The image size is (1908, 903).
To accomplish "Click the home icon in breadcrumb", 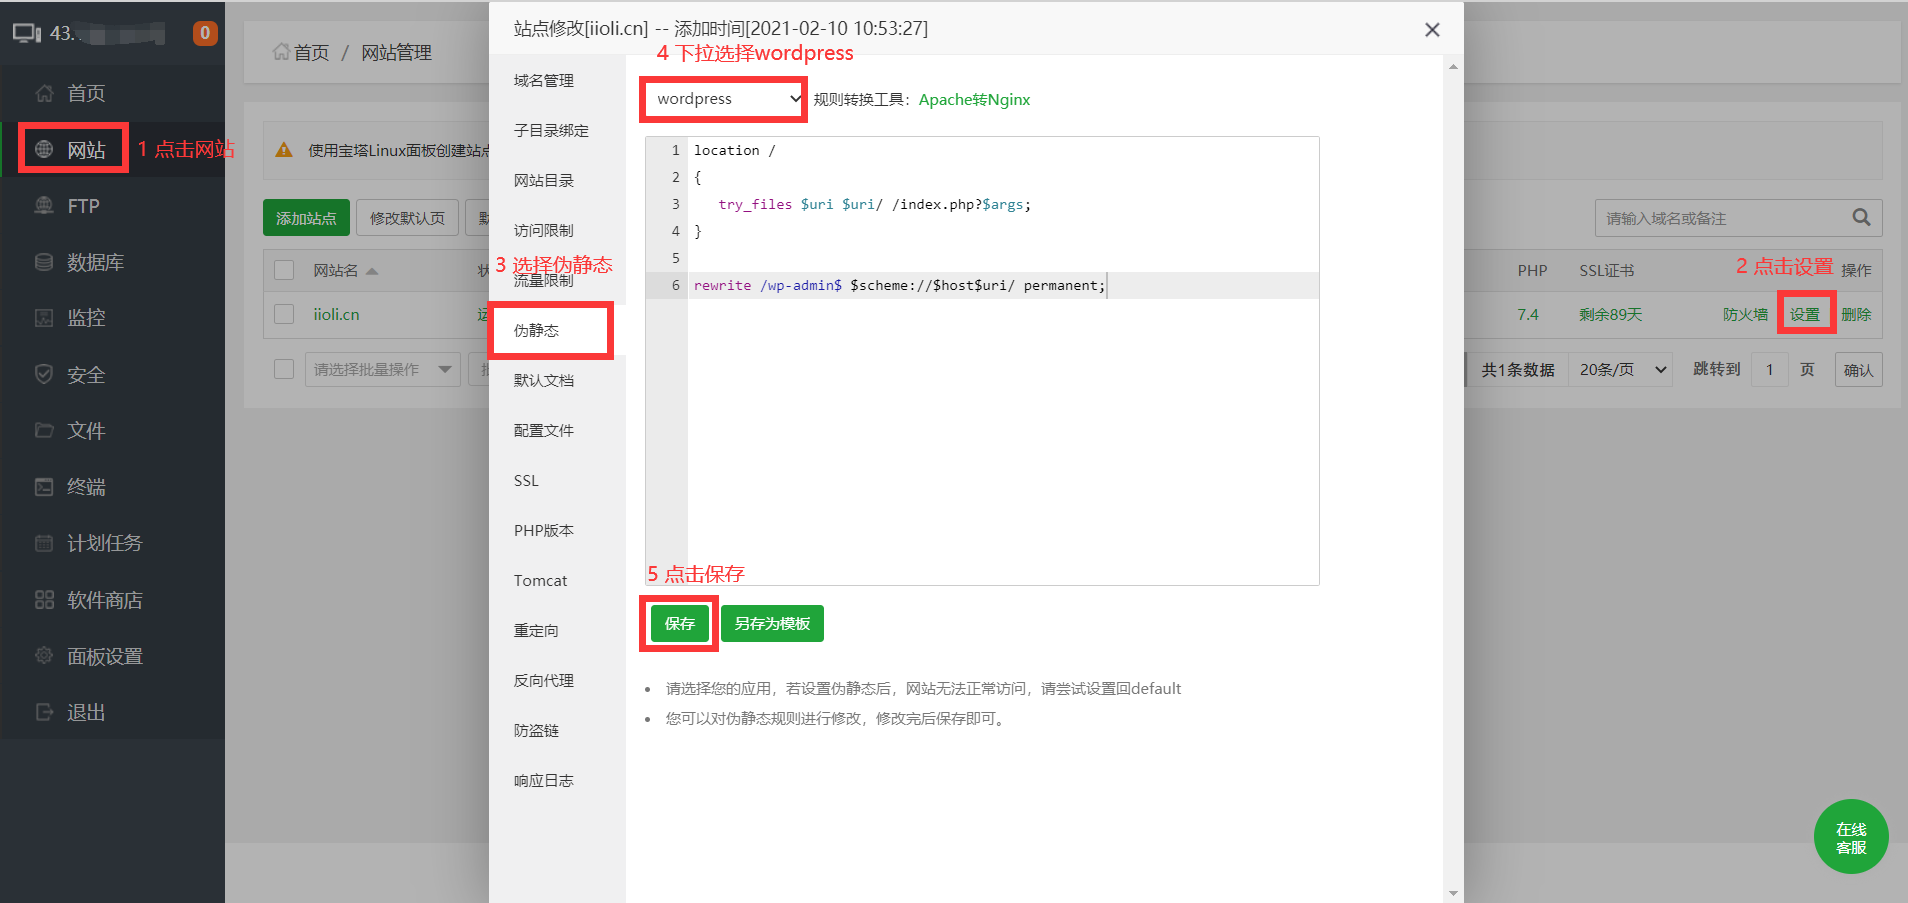I will pos(281,52).
